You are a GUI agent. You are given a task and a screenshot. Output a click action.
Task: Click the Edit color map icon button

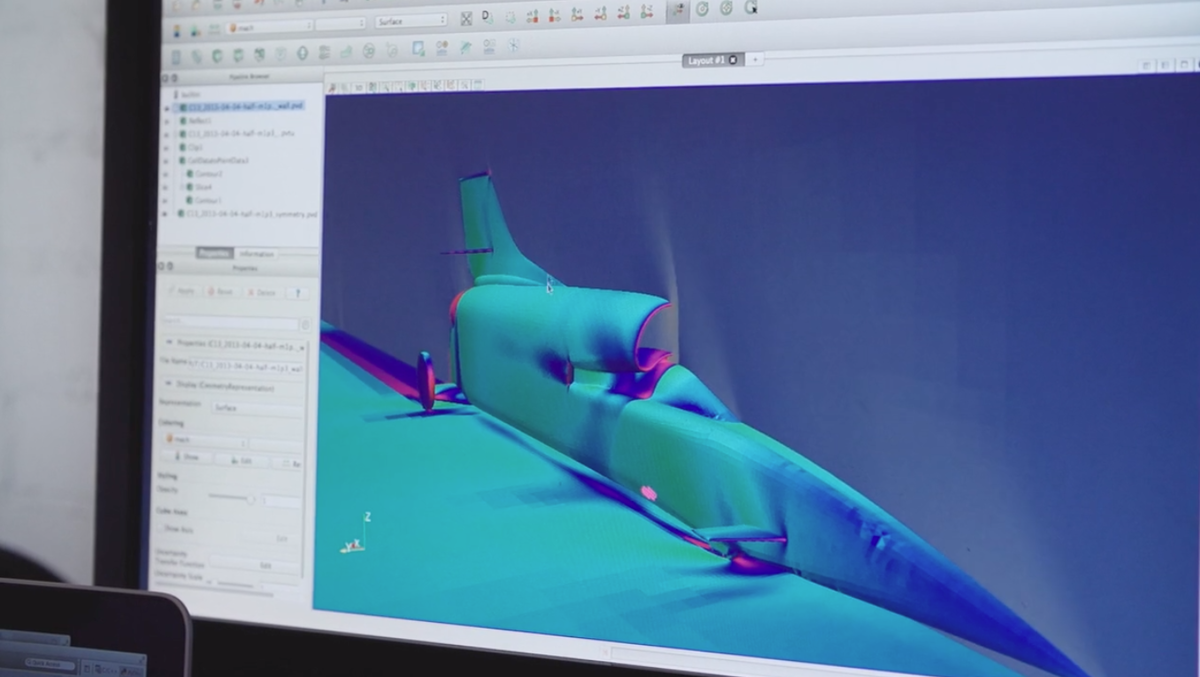pos(241,460)
